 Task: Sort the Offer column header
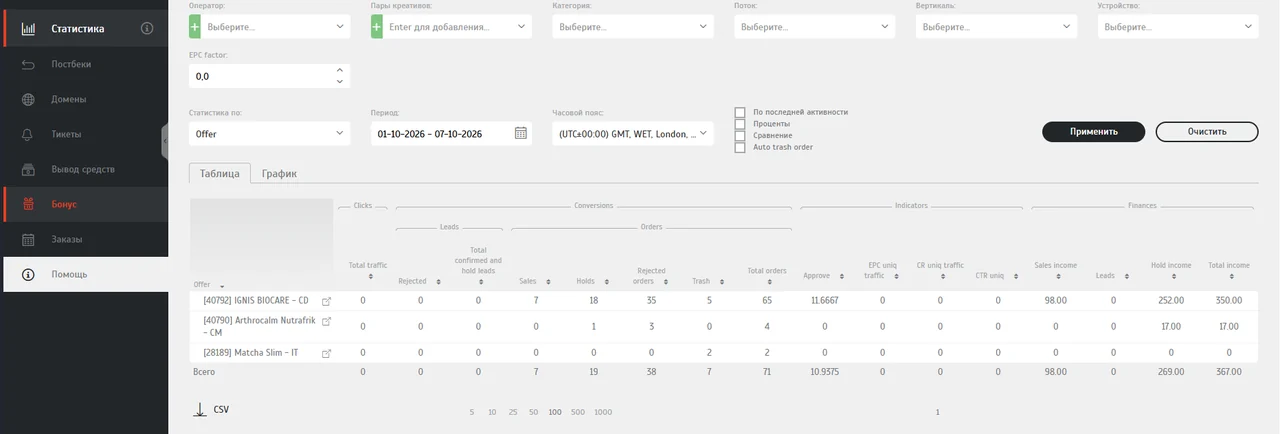pyautogui.click(x=209, y=285)
